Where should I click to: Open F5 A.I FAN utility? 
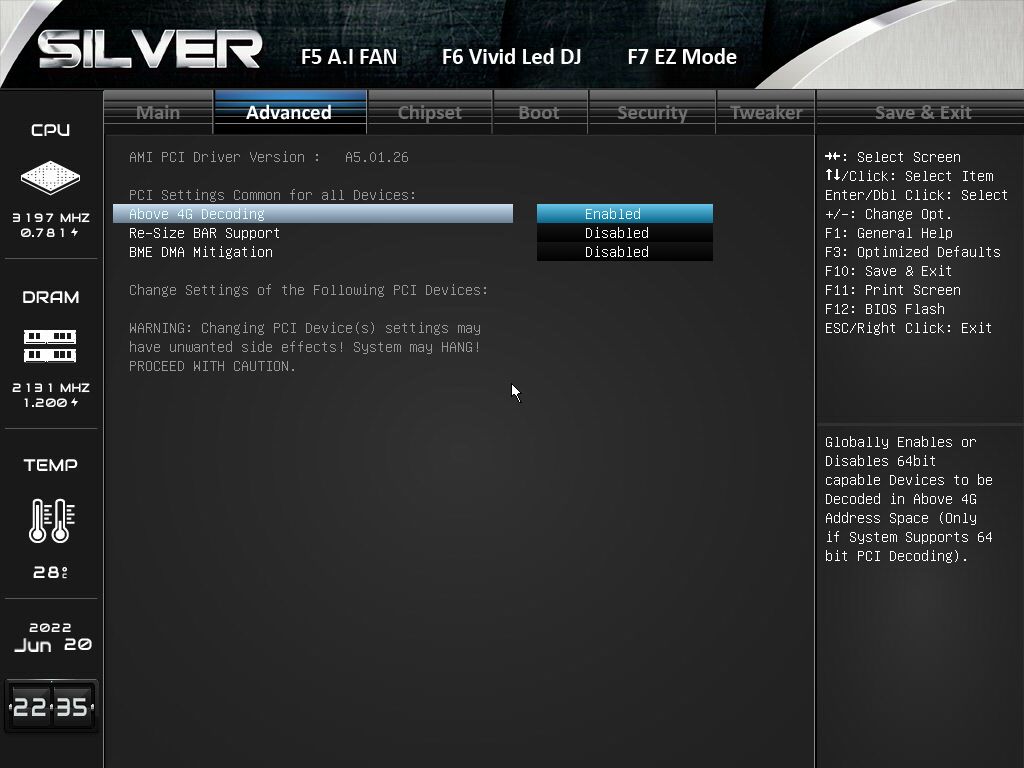(x=349, y=57)
